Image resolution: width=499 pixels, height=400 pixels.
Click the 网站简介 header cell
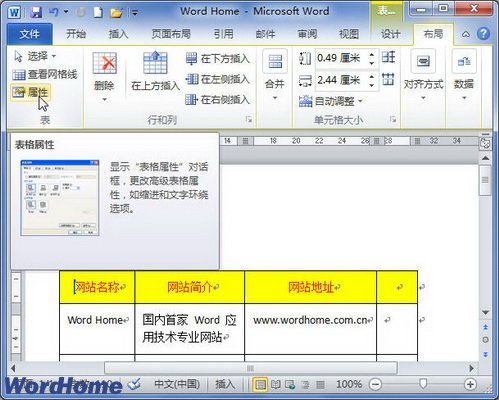tap(189, 287)
